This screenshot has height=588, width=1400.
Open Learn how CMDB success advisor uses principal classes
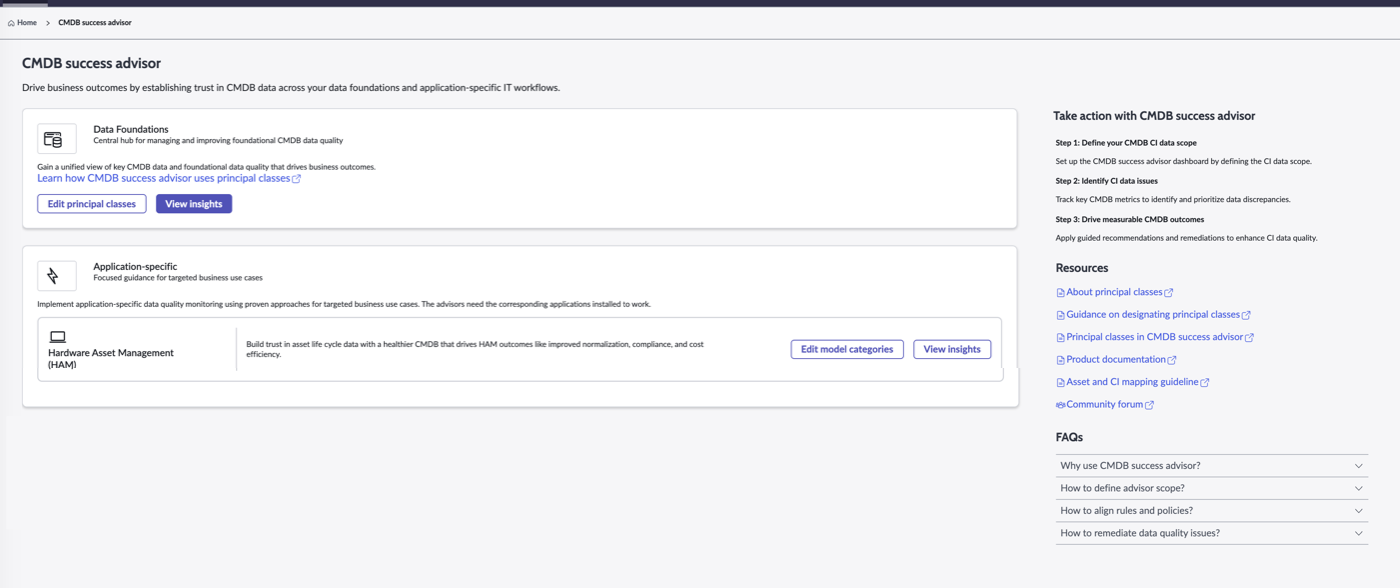point(164,178)
